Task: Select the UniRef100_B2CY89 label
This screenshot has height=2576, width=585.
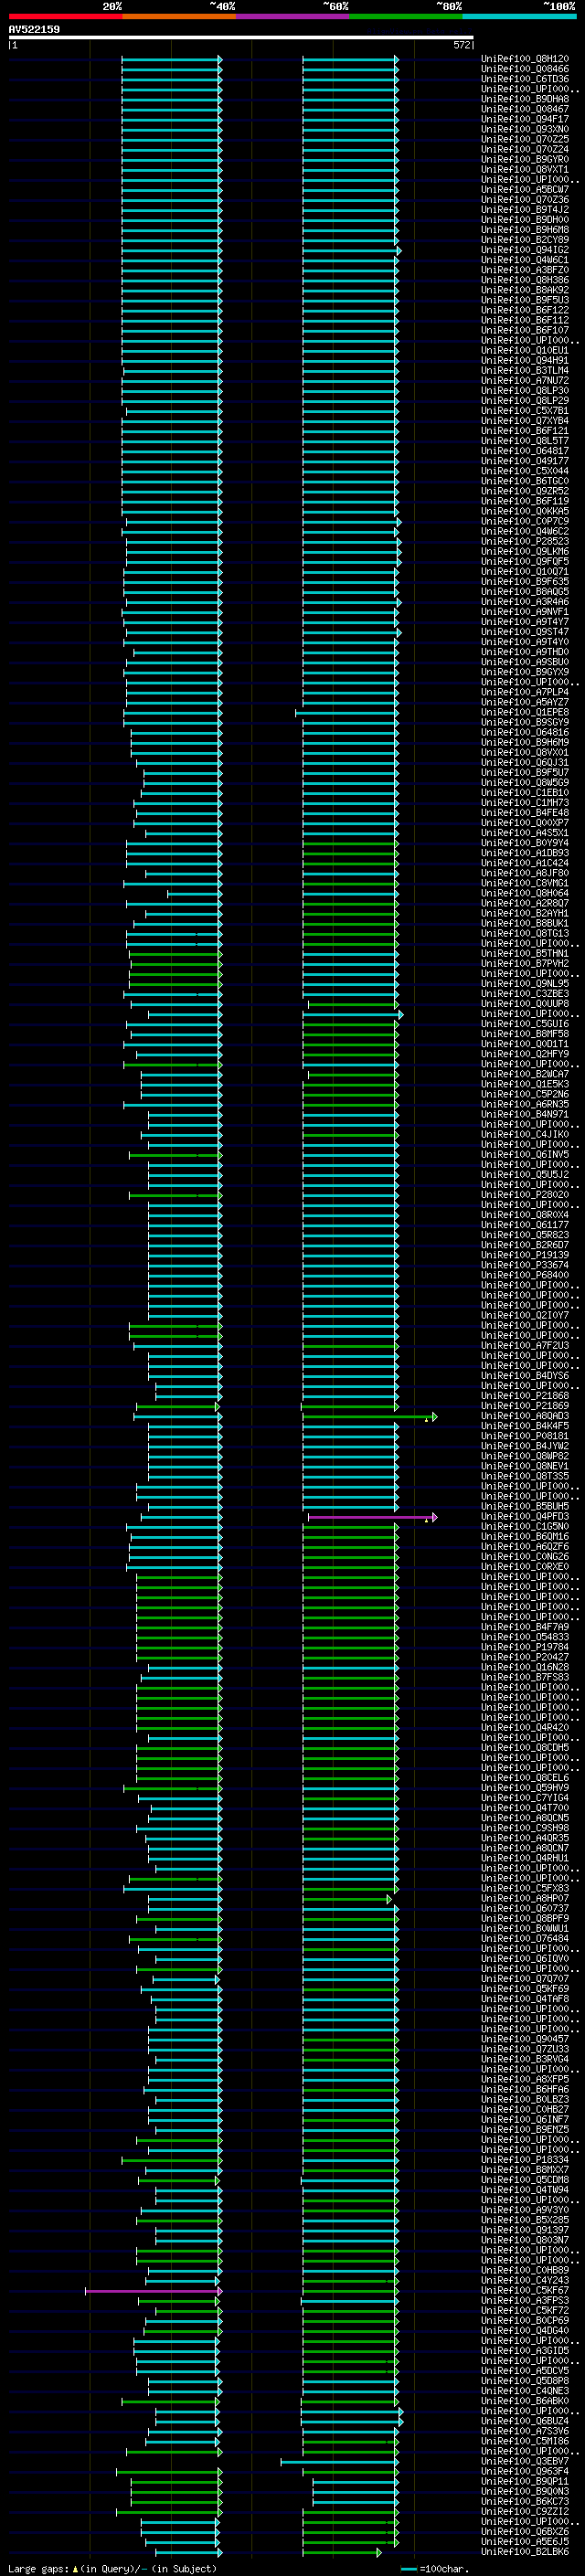Action: click(x=525, y=240)
